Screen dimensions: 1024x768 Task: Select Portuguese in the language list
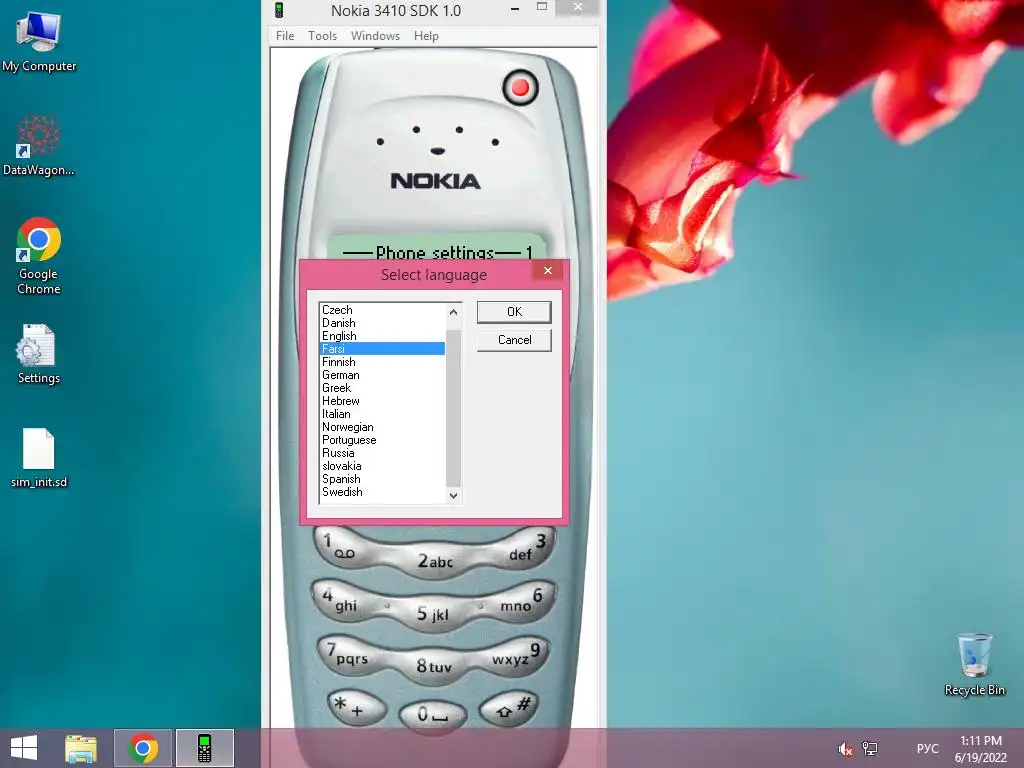(x=383, y=440)
